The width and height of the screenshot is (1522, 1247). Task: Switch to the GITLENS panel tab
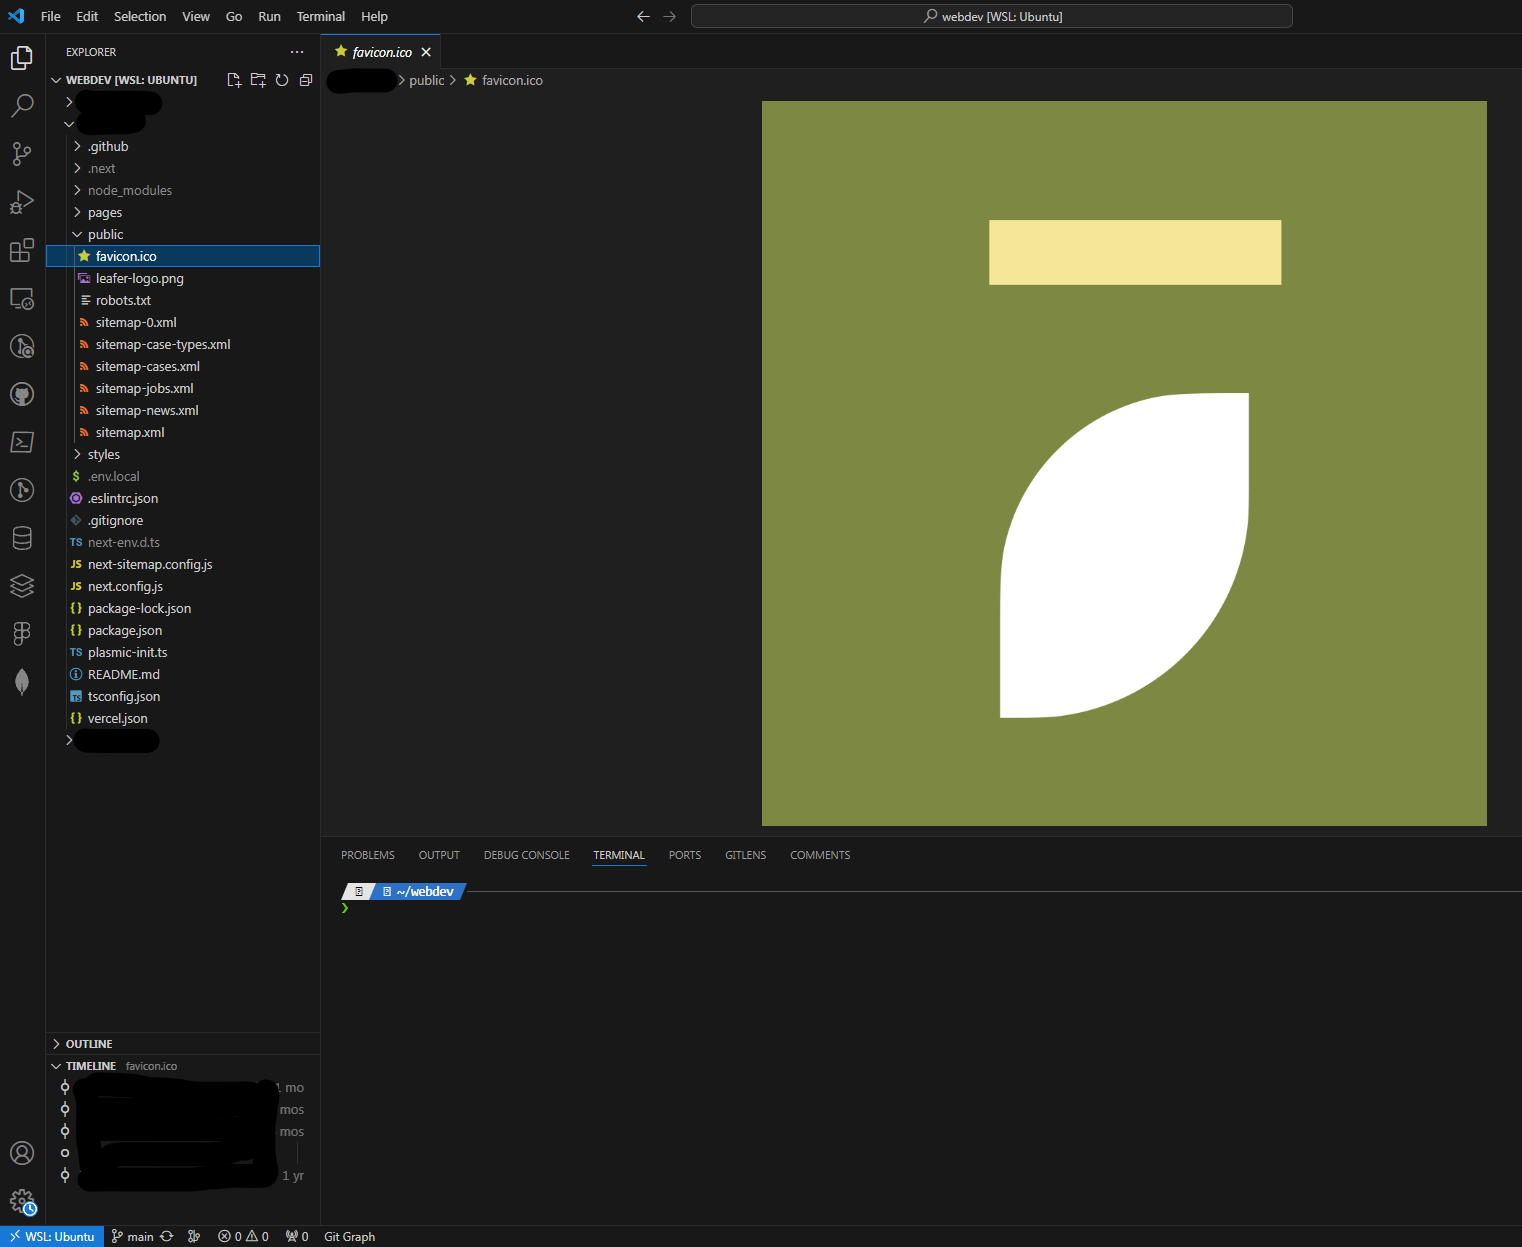745,855
